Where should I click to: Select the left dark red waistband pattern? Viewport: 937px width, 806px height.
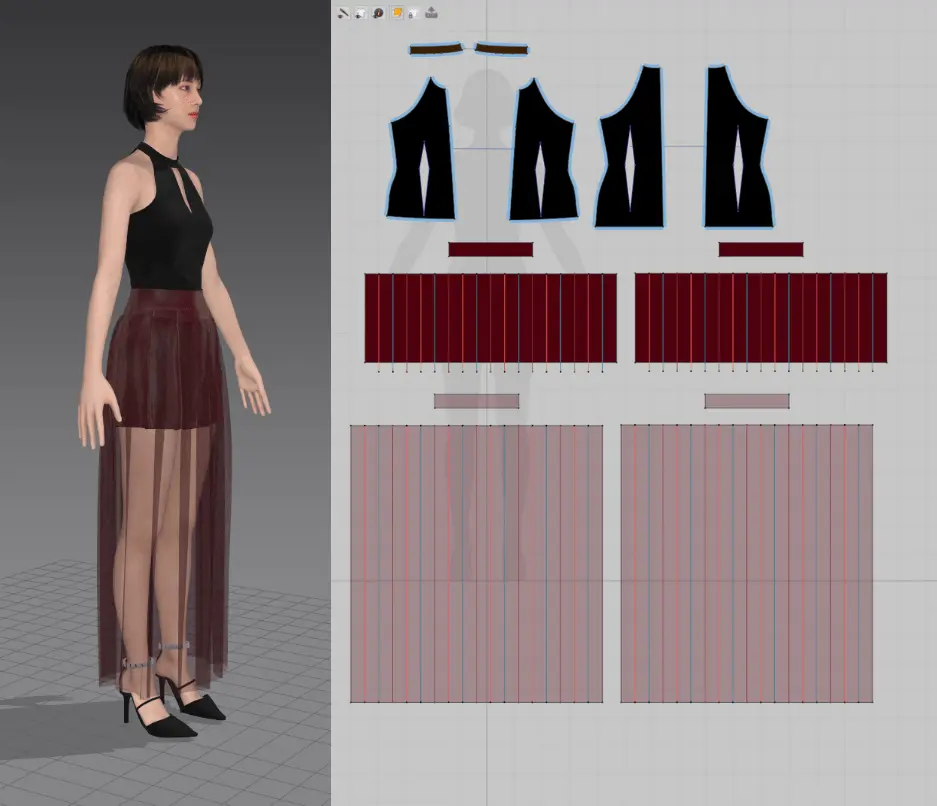coord(491,249)
